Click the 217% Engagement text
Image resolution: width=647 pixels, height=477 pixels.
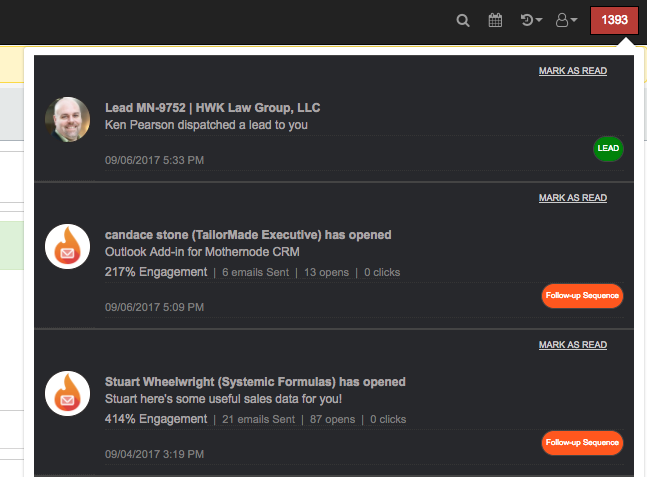(x=156, y=272)
